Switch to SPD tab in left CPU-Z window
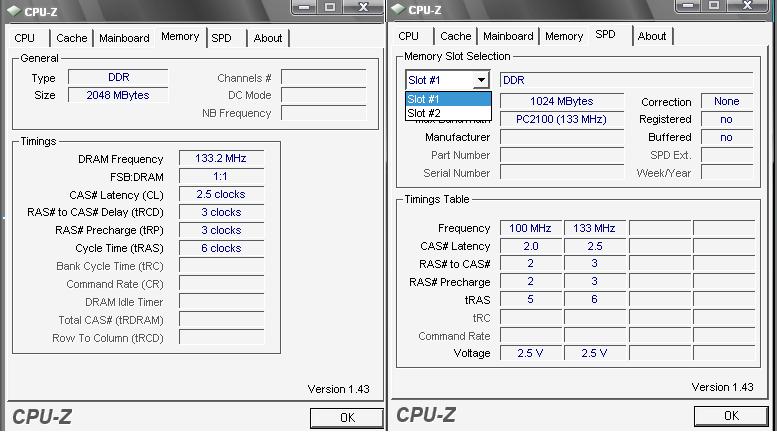Viewport: 777px width, 432px height. point(222,38)
